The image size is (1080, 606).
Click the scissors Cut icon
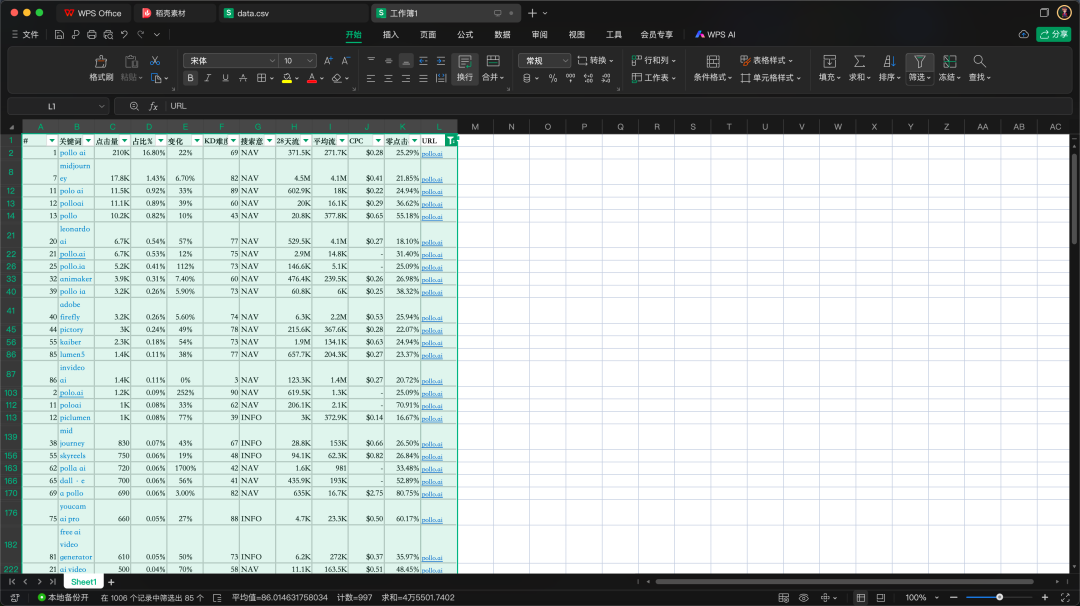tap(155, 61)
